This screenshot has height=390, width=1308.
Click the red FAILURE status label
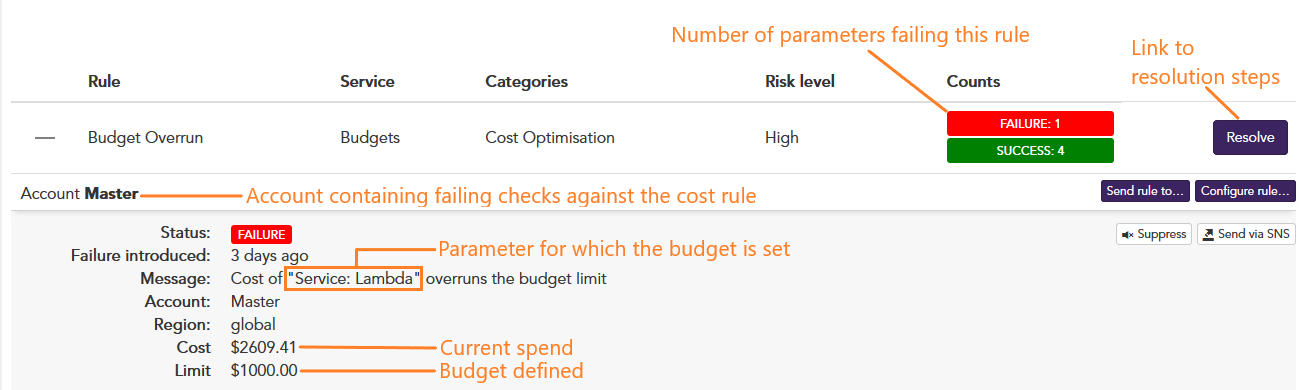pos(261,234)
